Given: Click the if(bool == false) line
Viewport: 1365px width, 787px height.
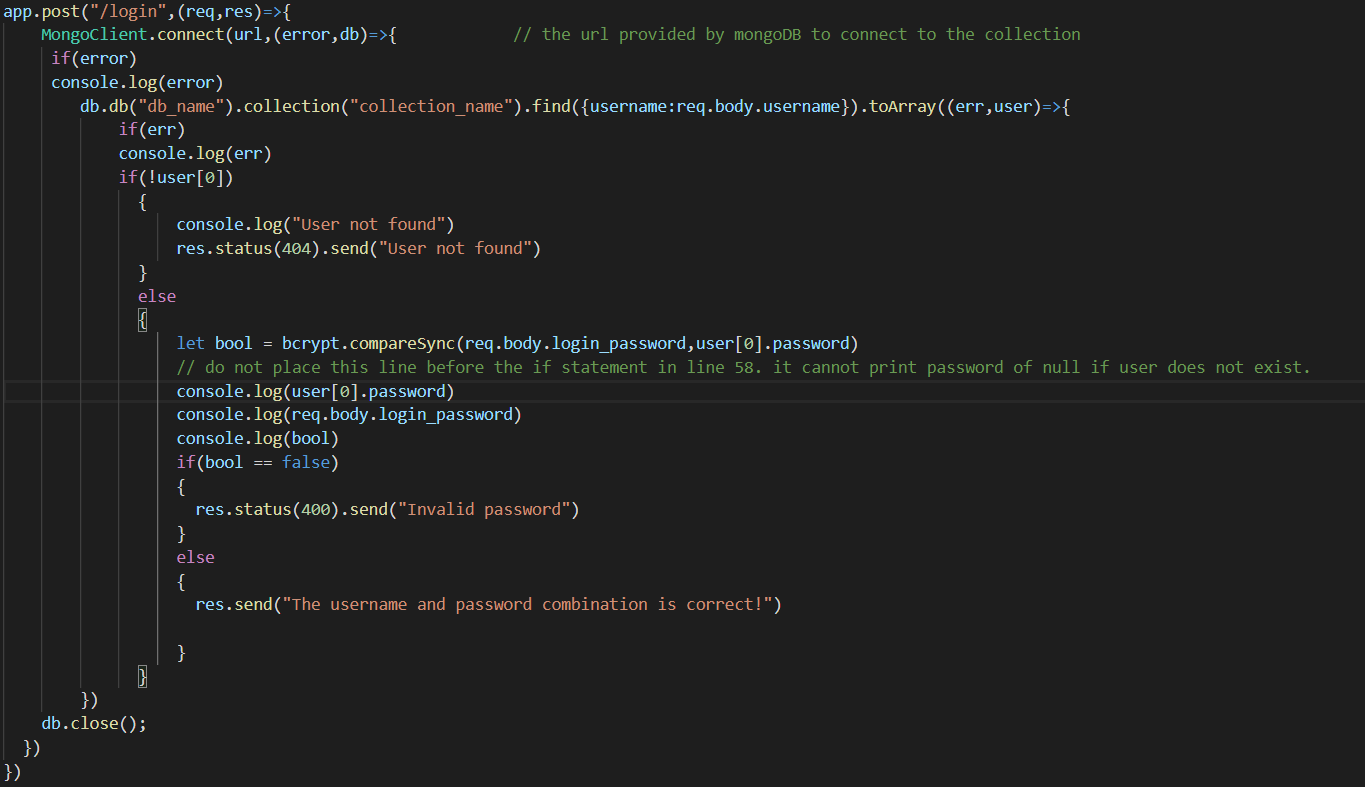Looking at the screenshot, I should point(258,462).
